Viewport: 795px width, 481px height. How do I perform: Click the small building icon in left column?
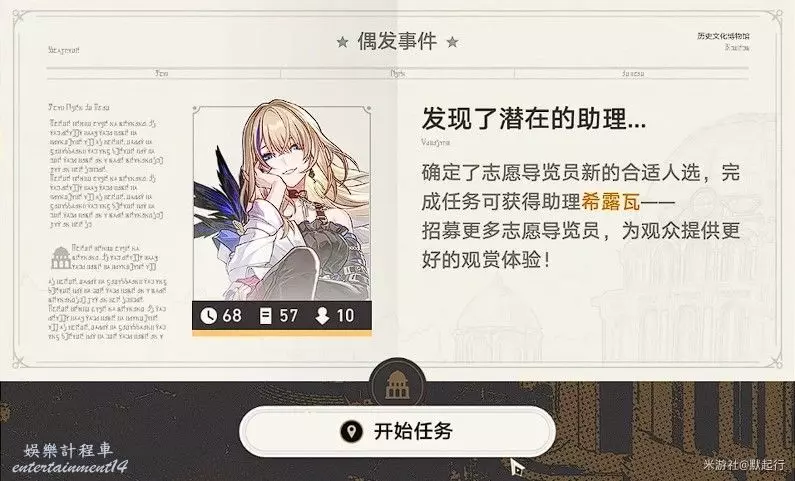pyautogui.click(x=61, y=257)
